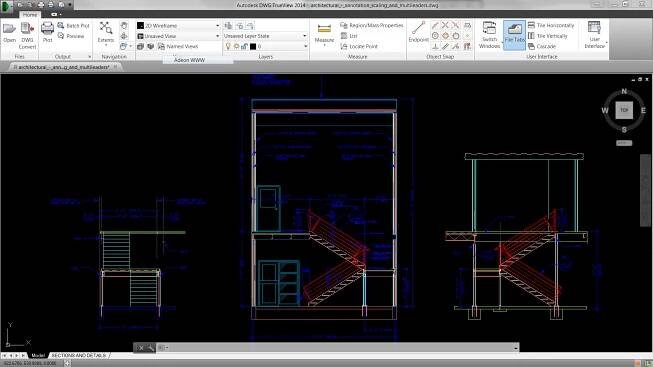Select the Zoom Extents navigation tool
The width and height of the screenshot is (653, 367).
coord(106,32)
